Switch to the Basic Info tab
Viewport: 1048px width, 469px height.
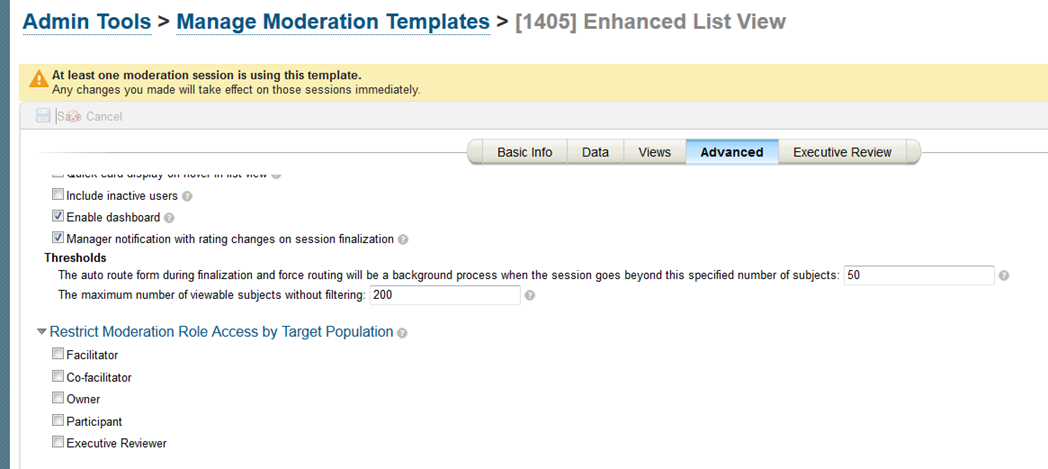[524, 152]
